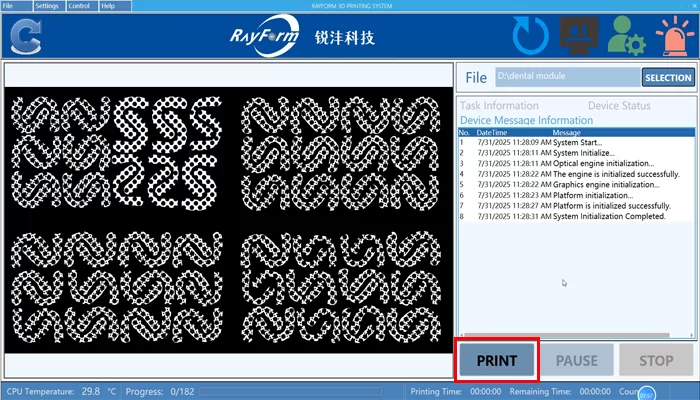Select the 'System Start...' message row

tap(576, 142)
